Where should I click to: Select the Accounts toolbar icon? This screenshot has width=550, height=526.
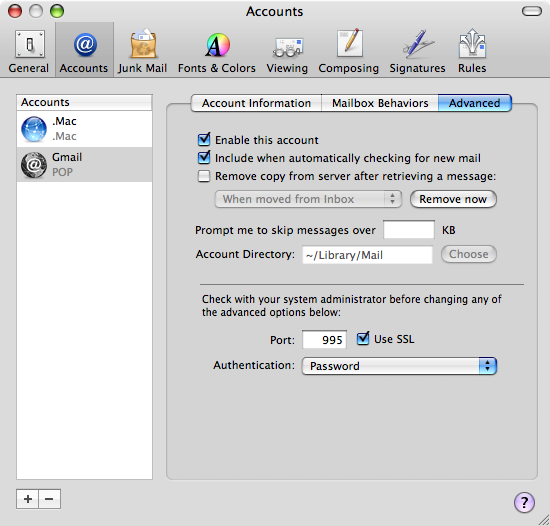(x=84, y=51)
